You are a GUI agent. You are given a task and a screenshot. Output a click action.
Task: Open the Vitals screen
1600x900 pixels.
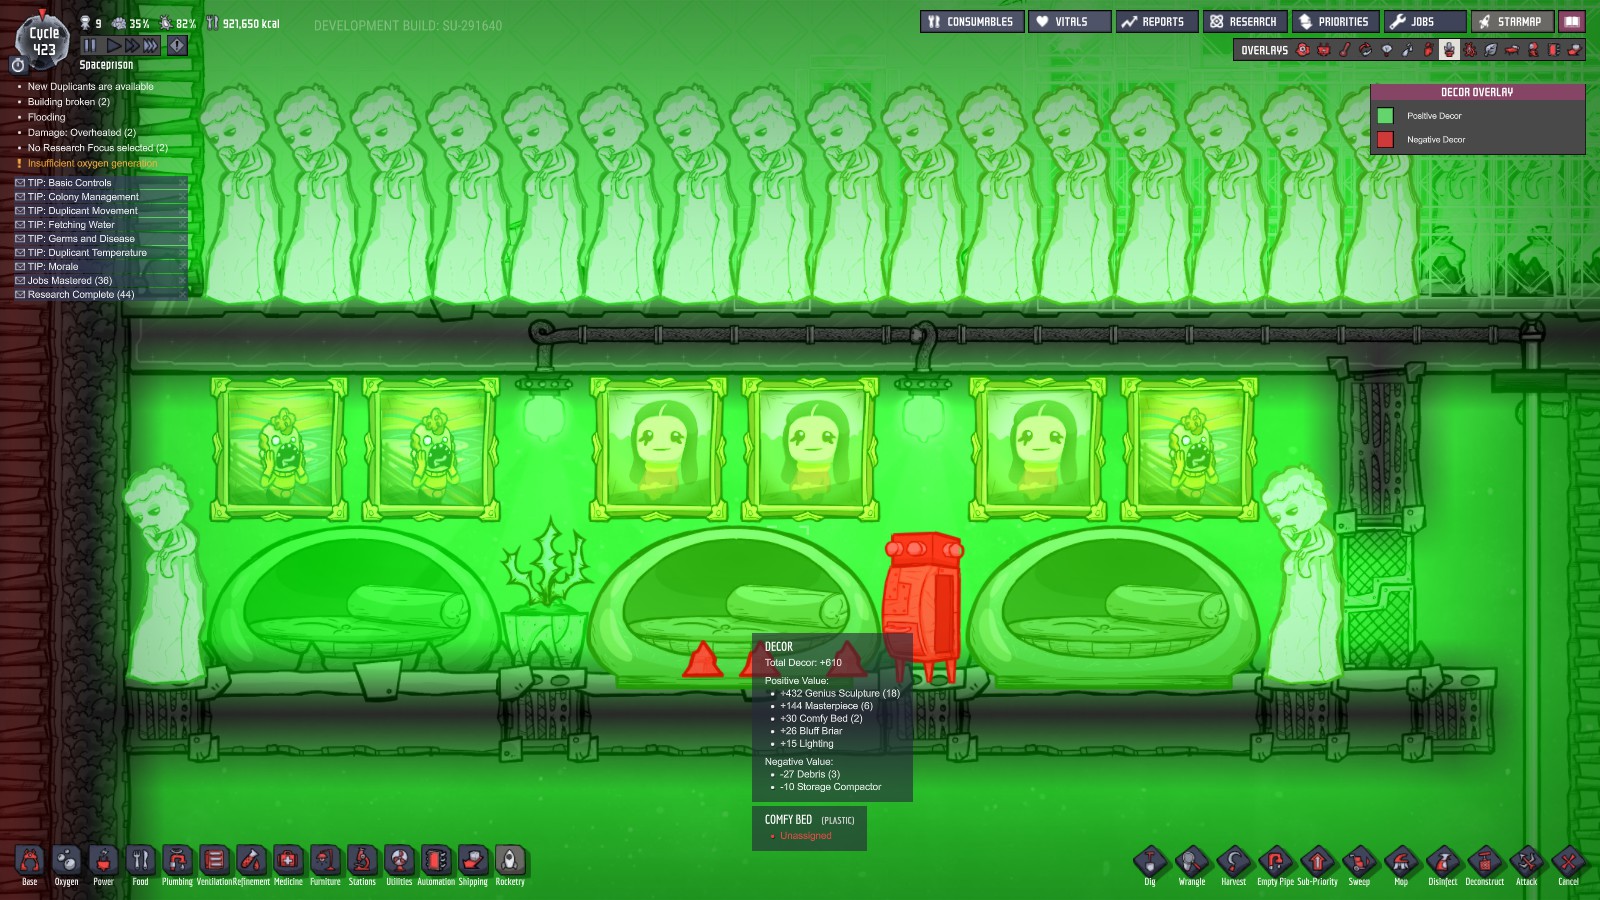[1071, 21]
